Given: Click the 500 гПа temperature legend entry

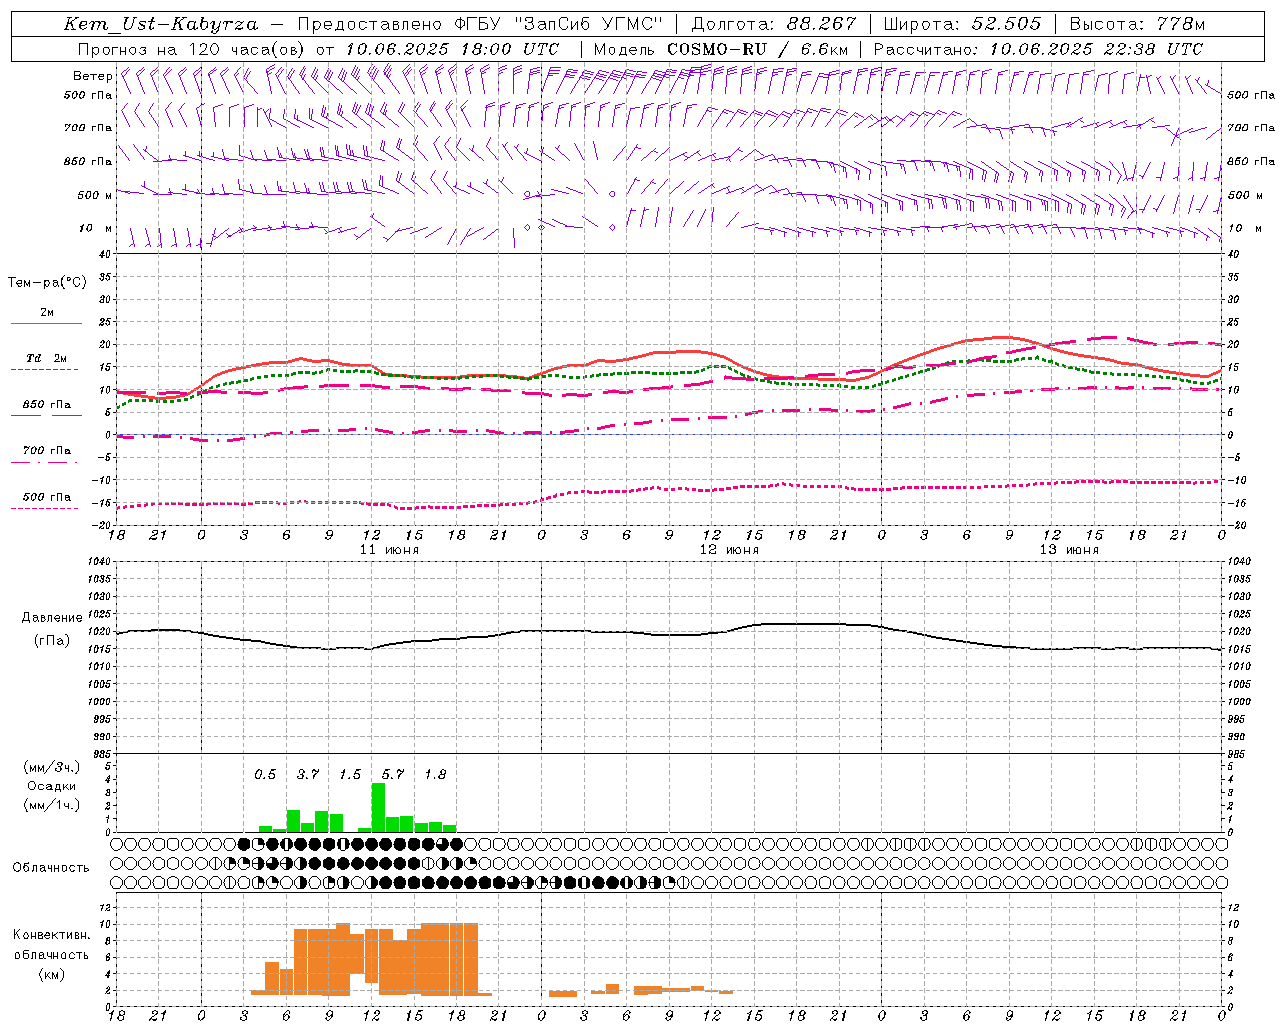Looking at the screenshot, I should click(47, 497).
